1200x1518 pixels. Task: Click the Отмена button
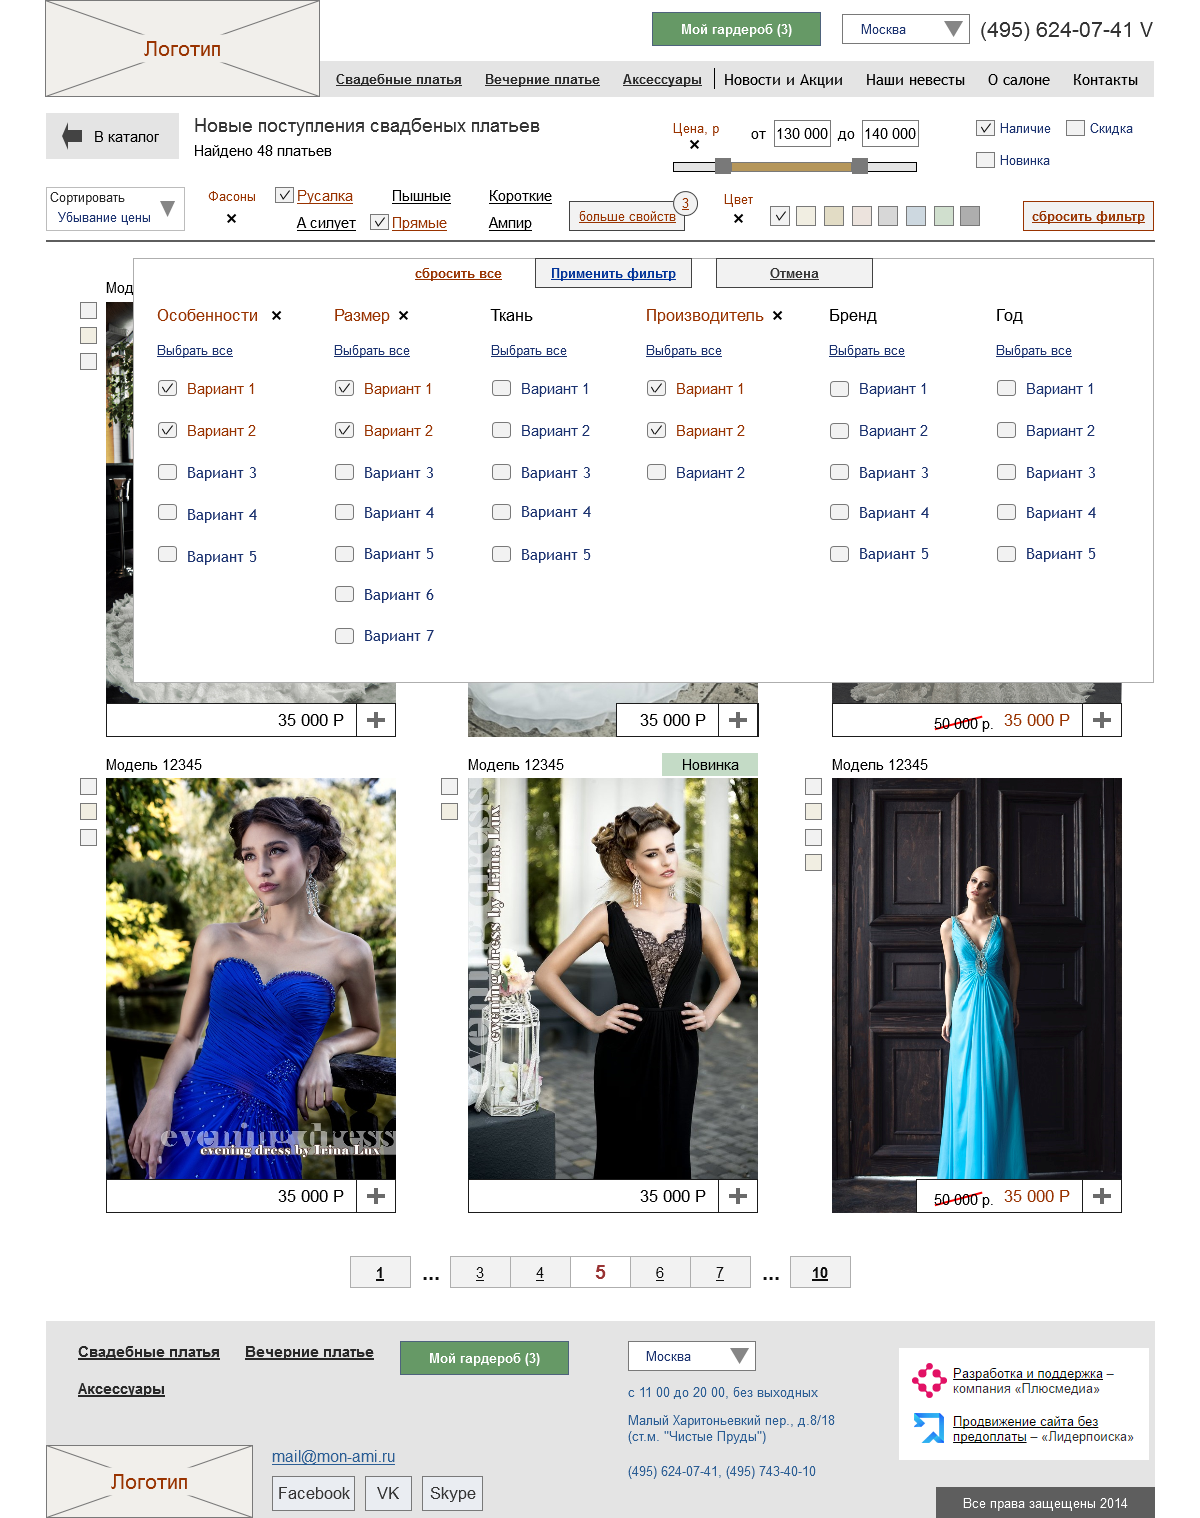click(794, 273)
